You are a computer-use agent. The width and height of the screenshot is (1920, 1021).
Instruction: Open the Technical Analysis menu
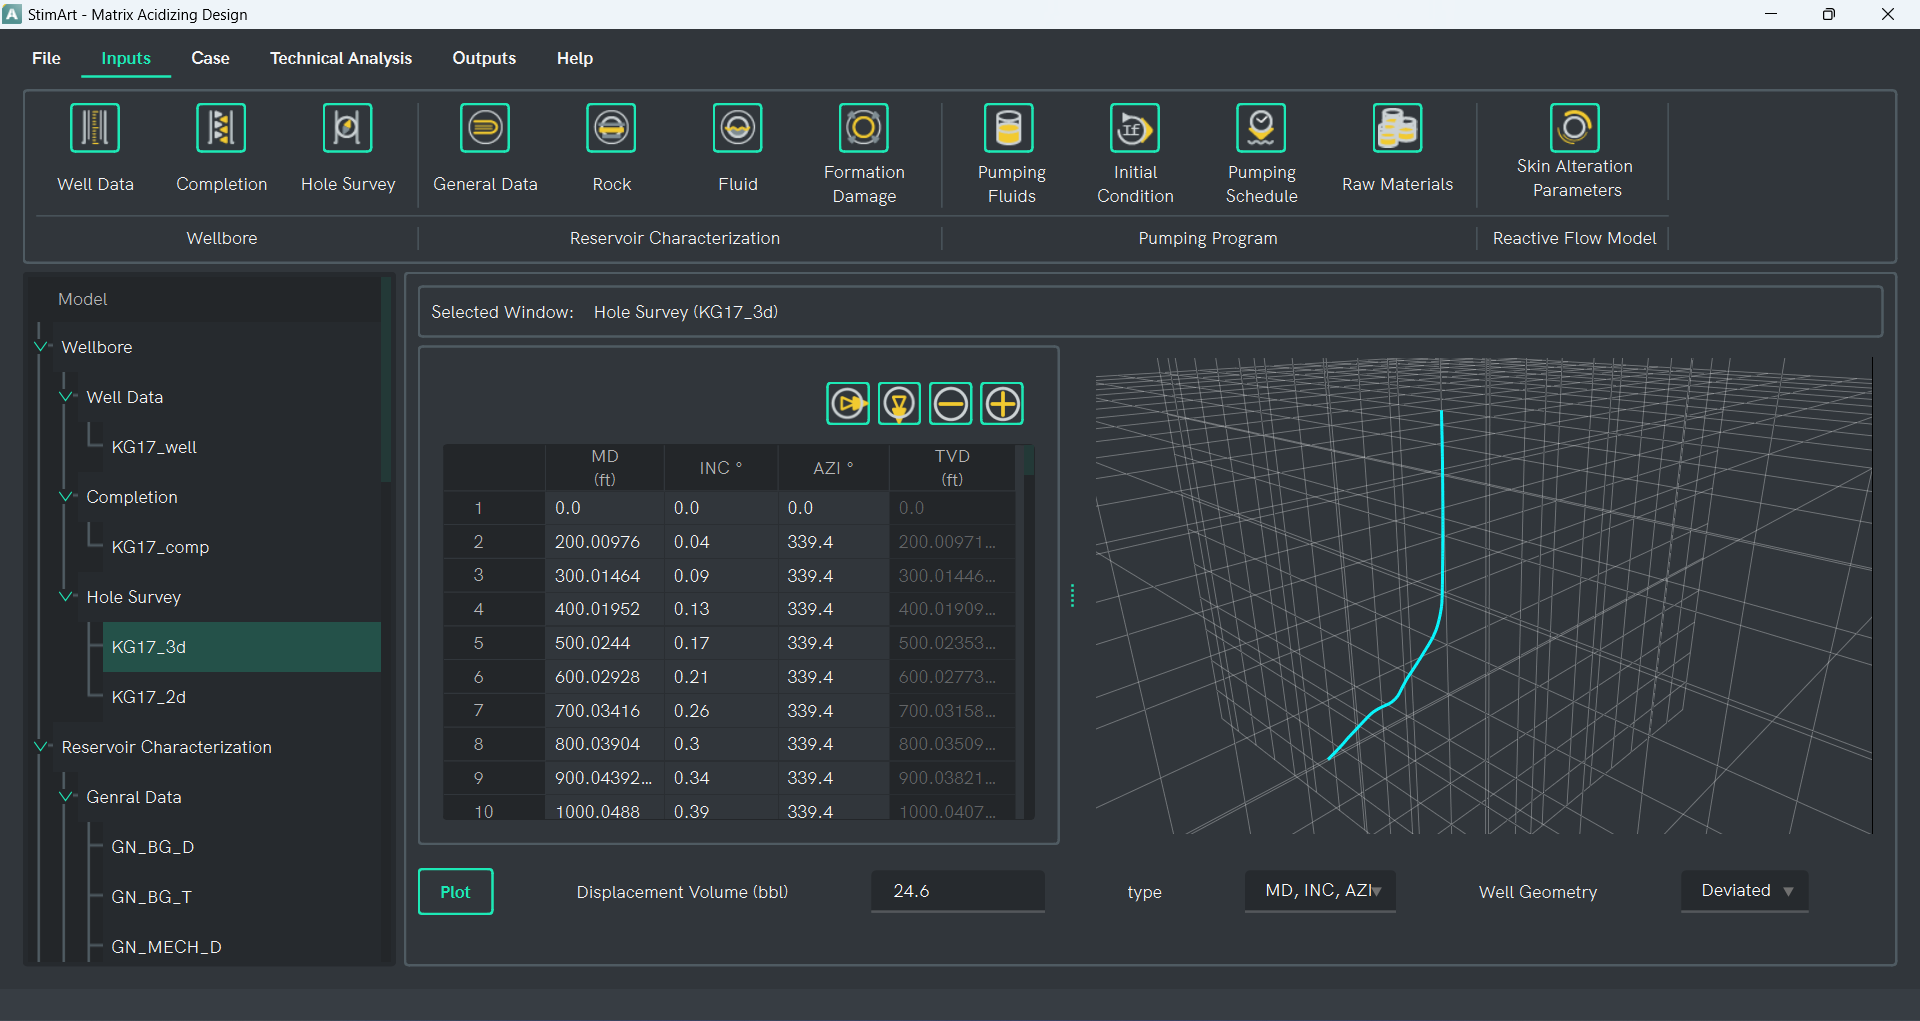pos(340,58)
